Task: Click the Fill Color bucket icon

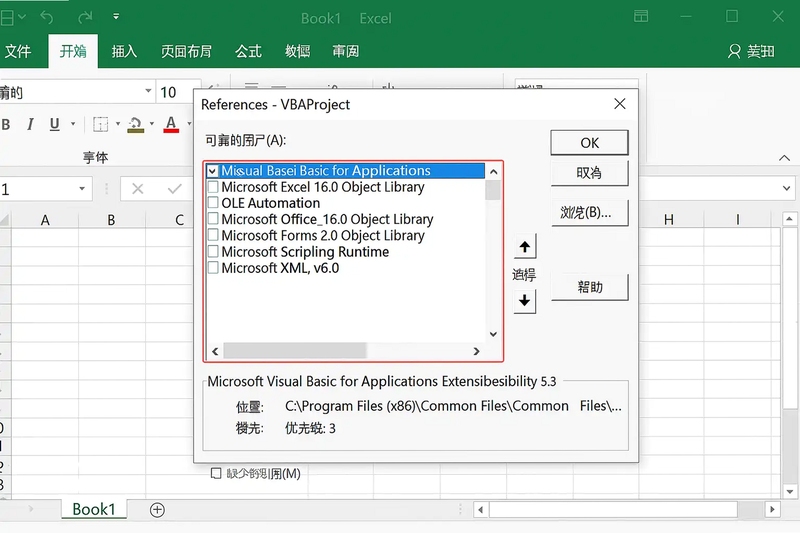Action: 136,124
